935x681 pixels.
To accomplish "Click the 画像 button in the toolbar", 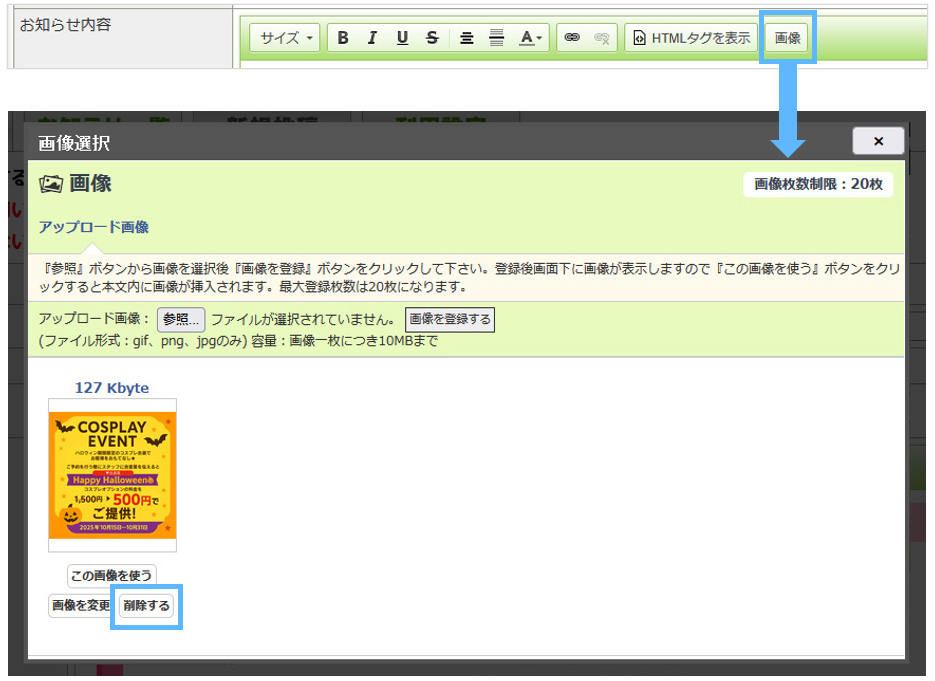I will 788,38.
